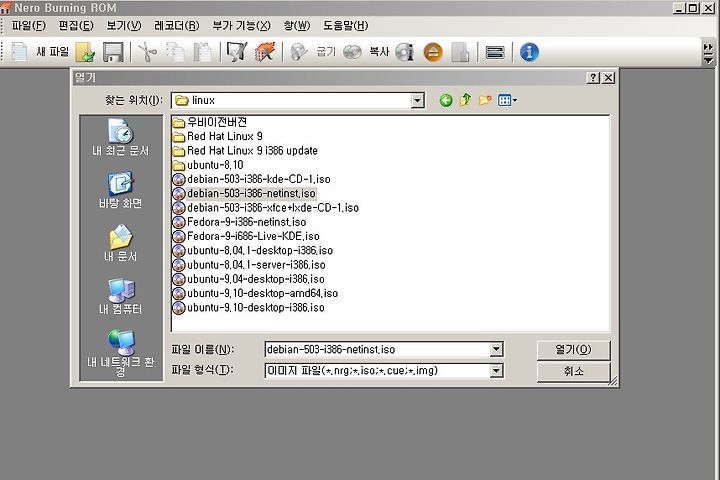Select the Red Hat Linux 9 folder
720x480 pixels.
coord(218,136)
